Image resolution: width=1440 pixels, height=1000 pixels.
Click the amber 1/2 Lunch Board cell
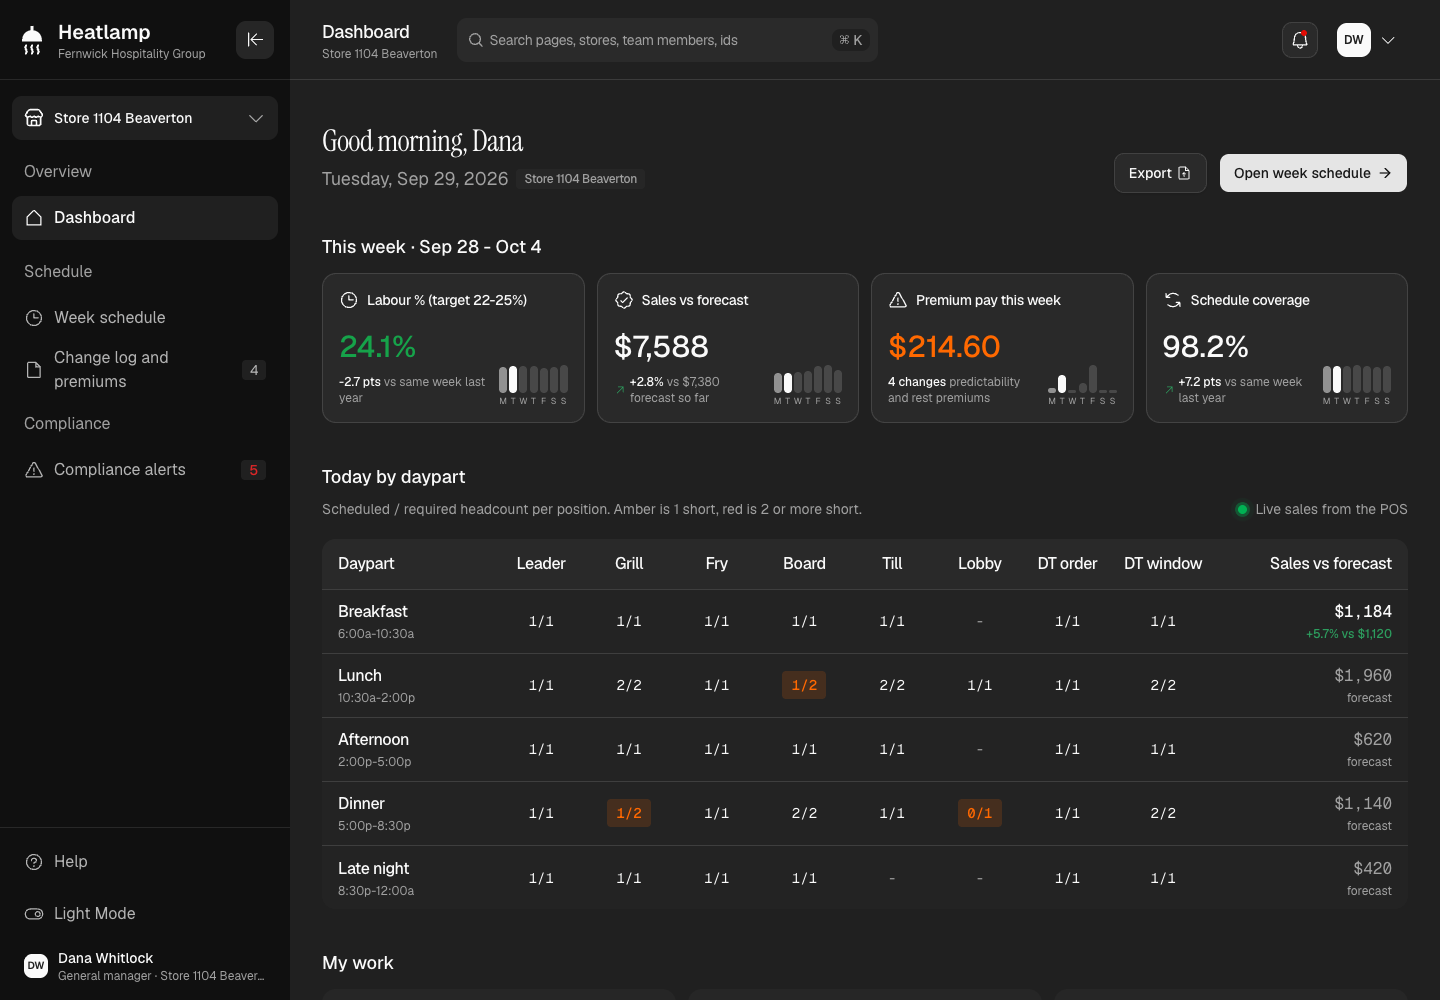[x=804, y=685]
